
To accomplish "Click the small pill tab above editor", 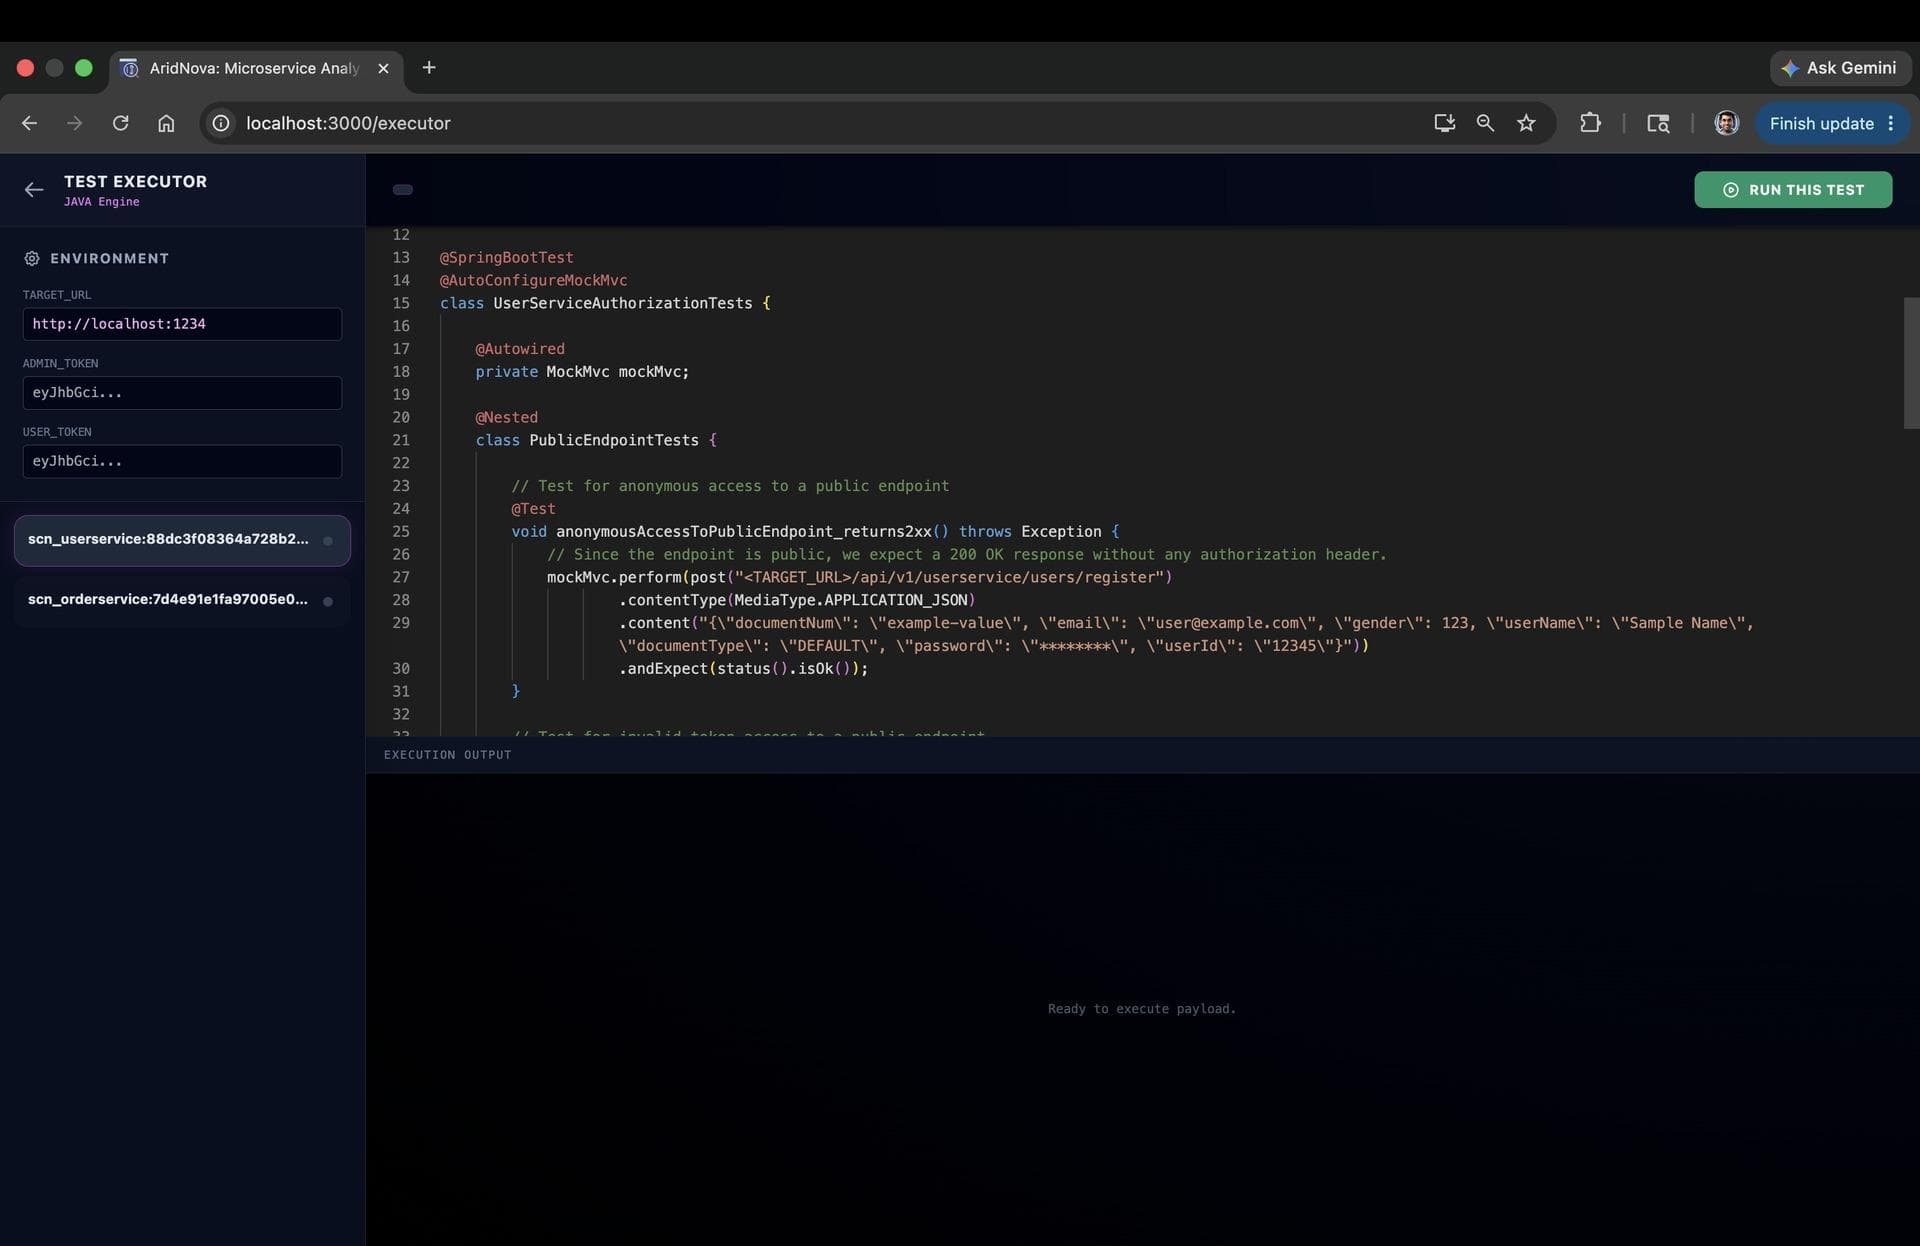I will coord(403,190).
